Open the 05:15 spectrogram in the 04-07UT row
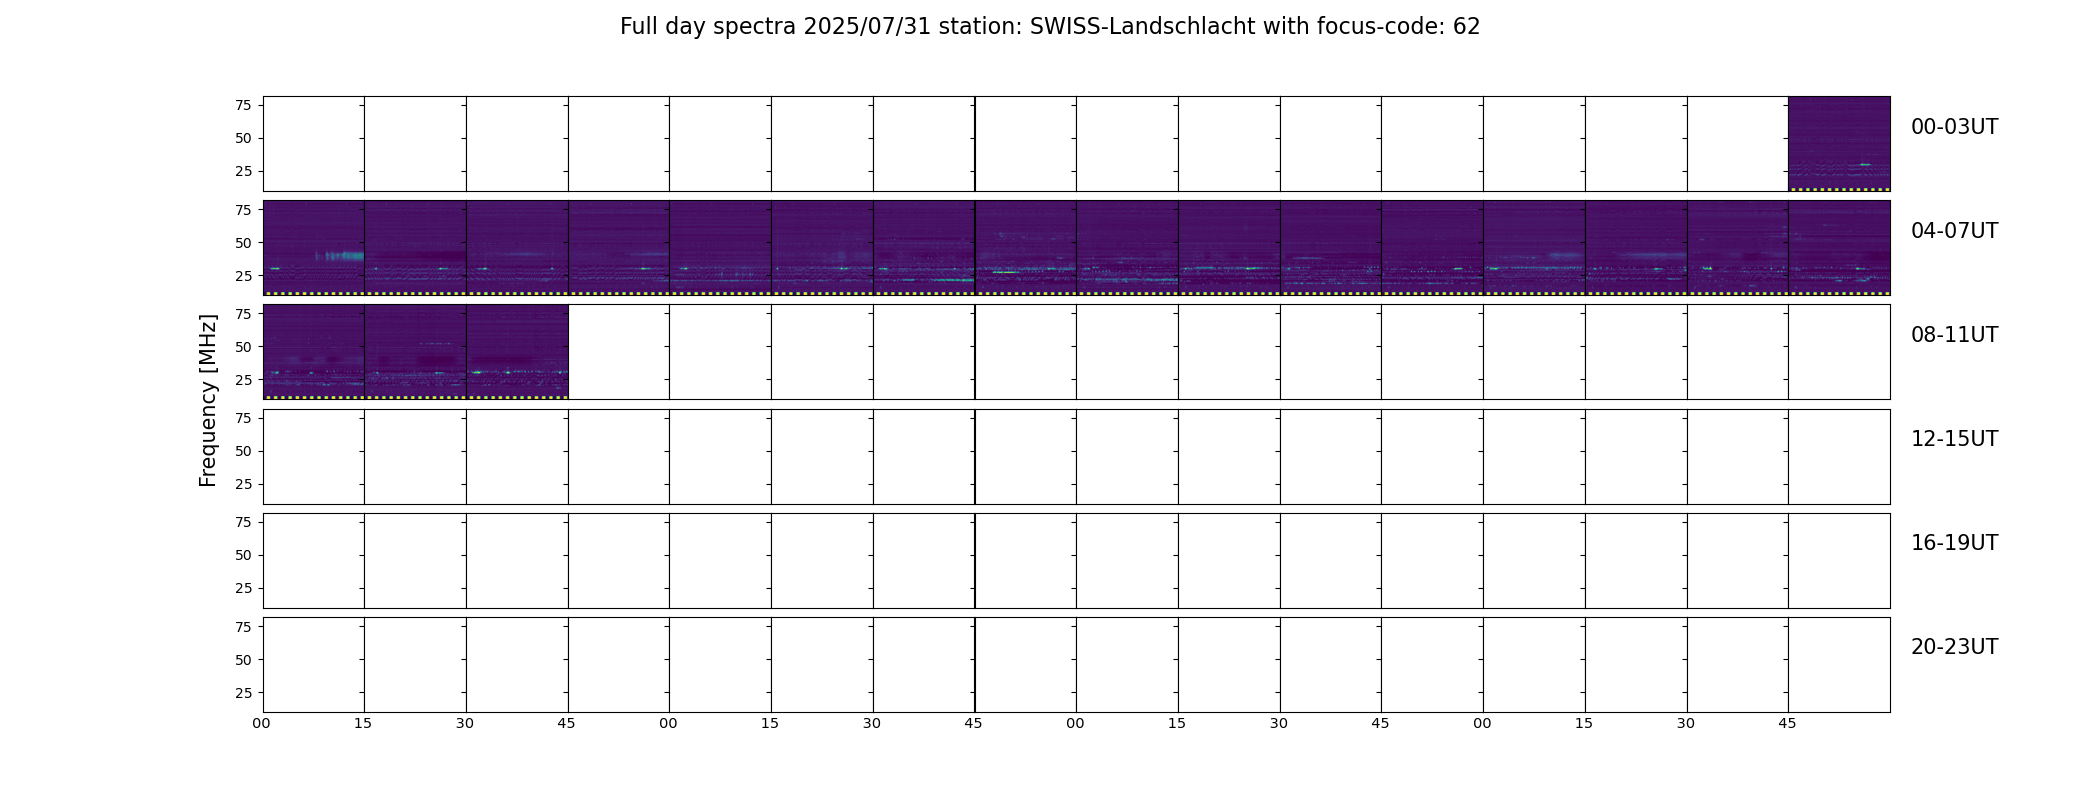This screenshot has width=2100, height=800. pyautogui.click(x=822, y=248)
